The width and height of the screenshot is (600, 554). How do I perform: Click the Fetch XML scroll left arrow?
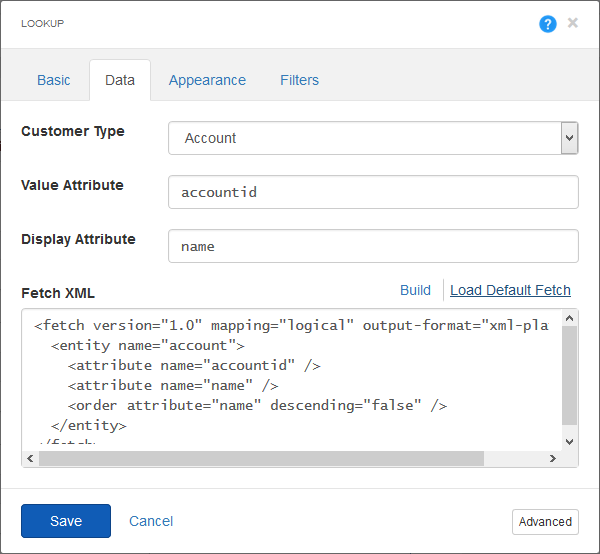(x=31, y=458)
